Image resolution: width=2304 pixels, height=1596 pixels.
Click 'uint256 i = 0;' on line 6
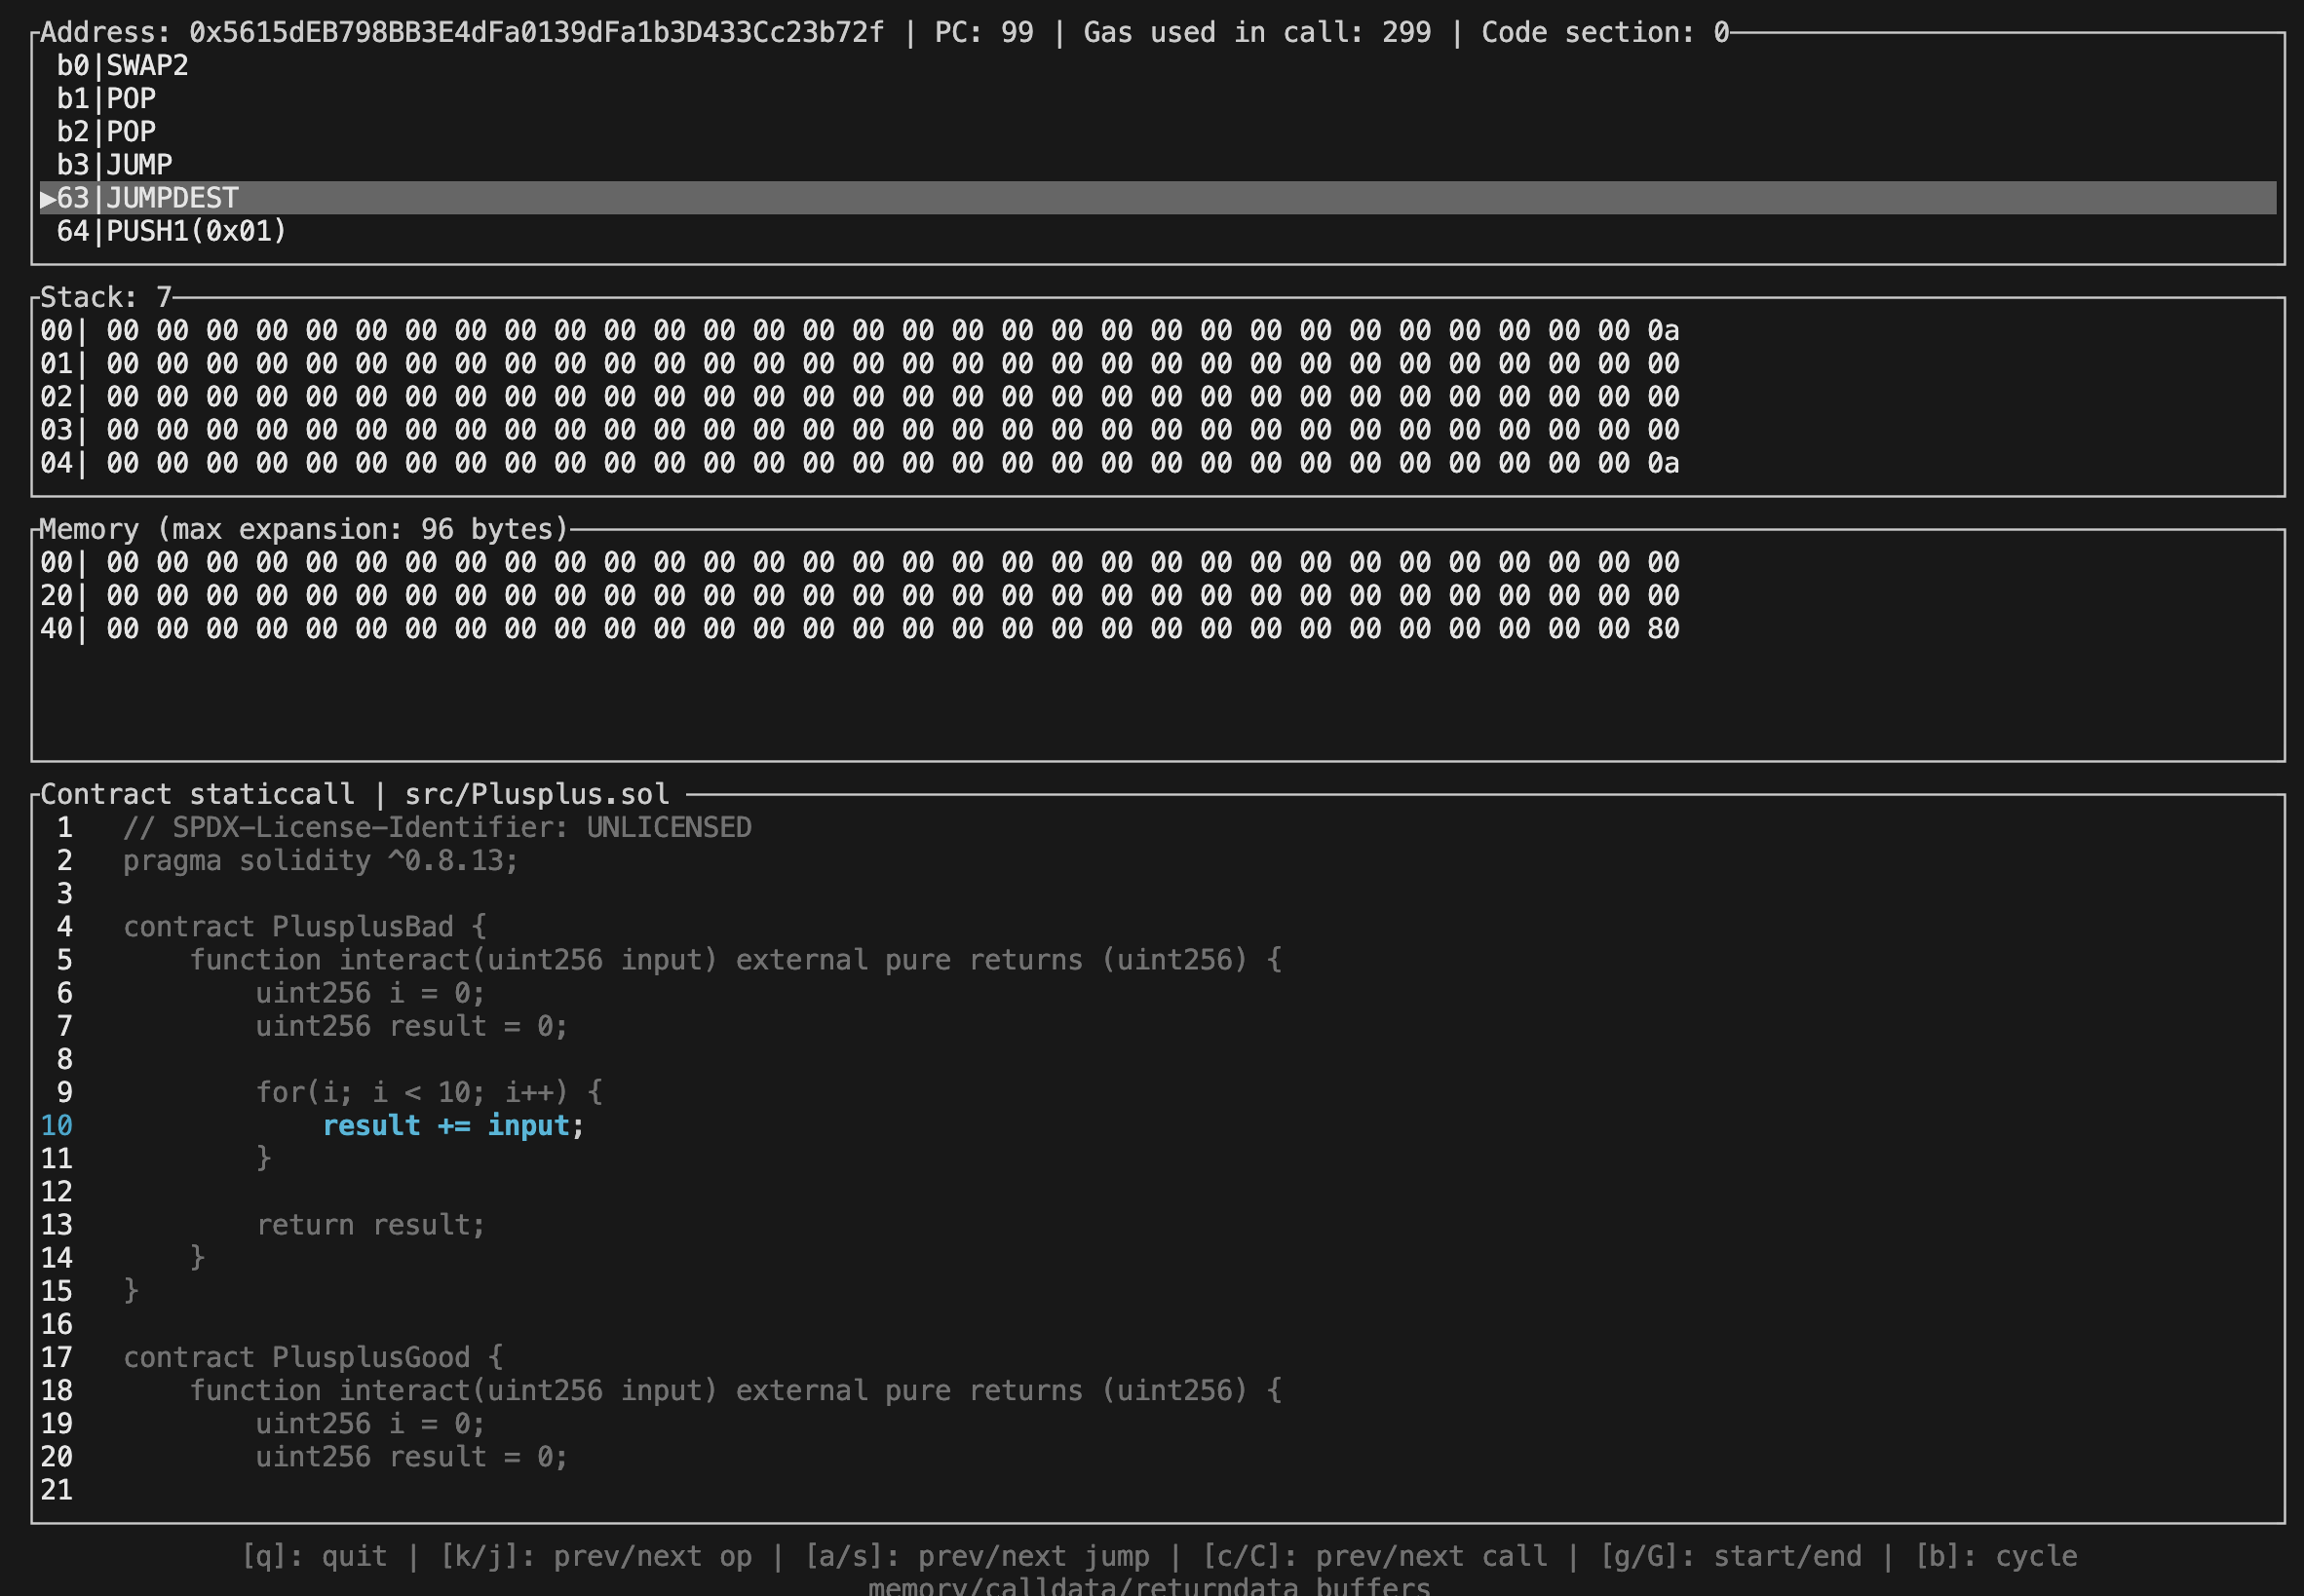[x=370, y=993]
